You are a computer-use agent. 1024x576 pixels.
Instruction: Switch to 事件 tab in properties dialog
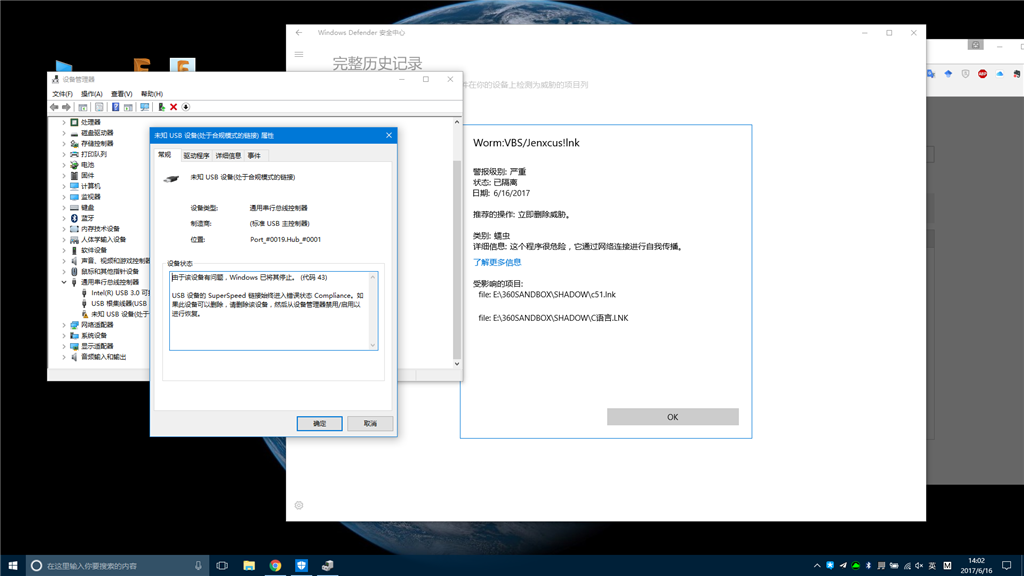pos(254,155)
